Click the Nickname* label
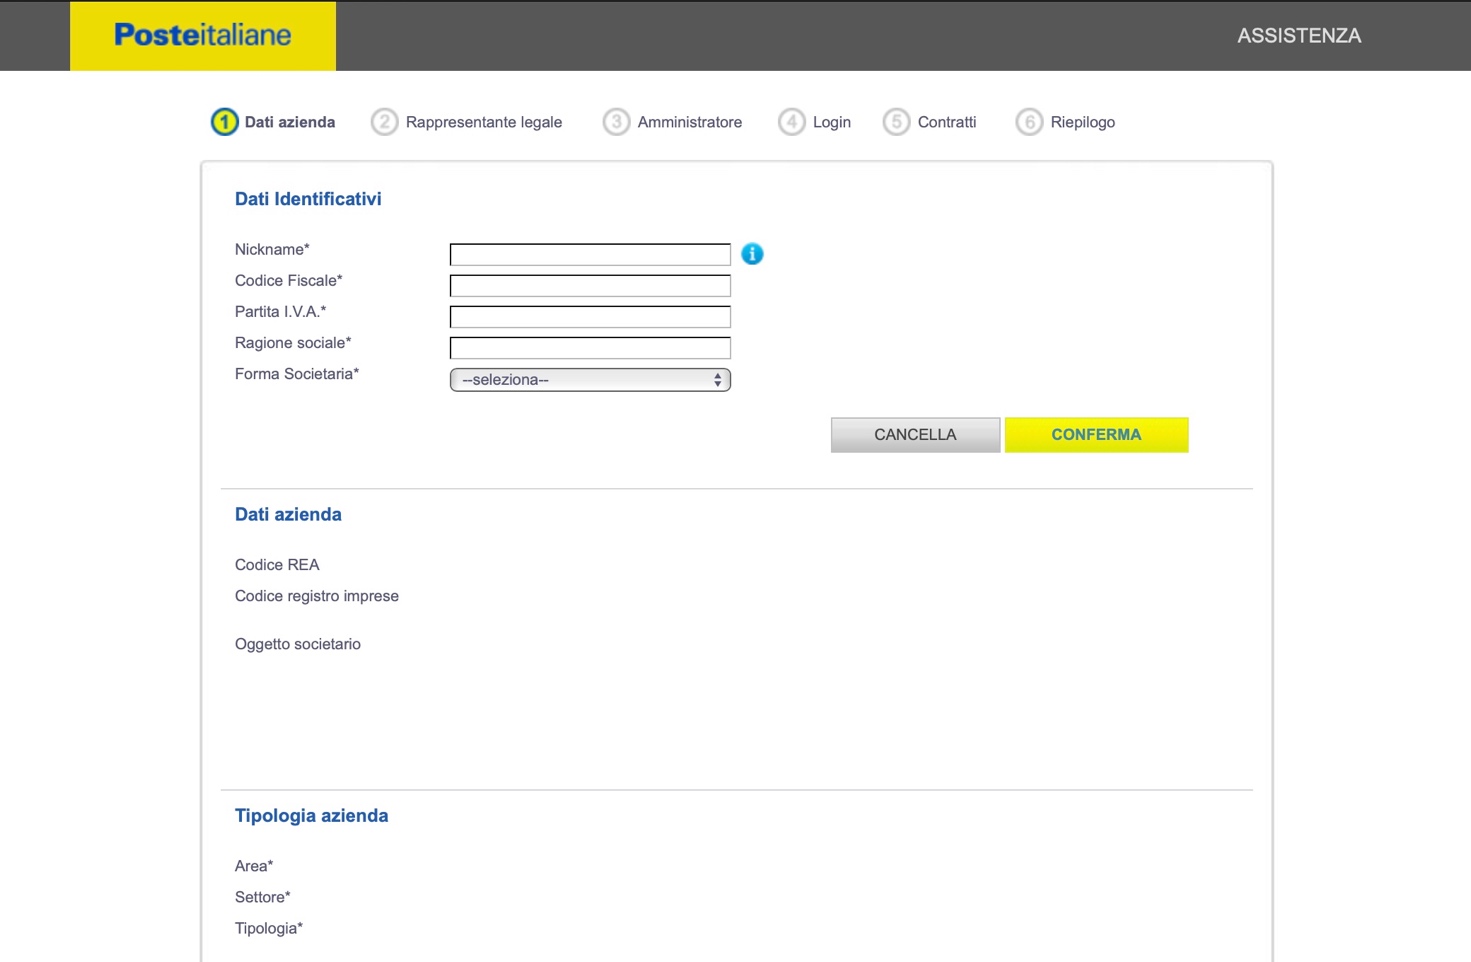The width and height of the screenshot is (1471, 962). [272, 249]
